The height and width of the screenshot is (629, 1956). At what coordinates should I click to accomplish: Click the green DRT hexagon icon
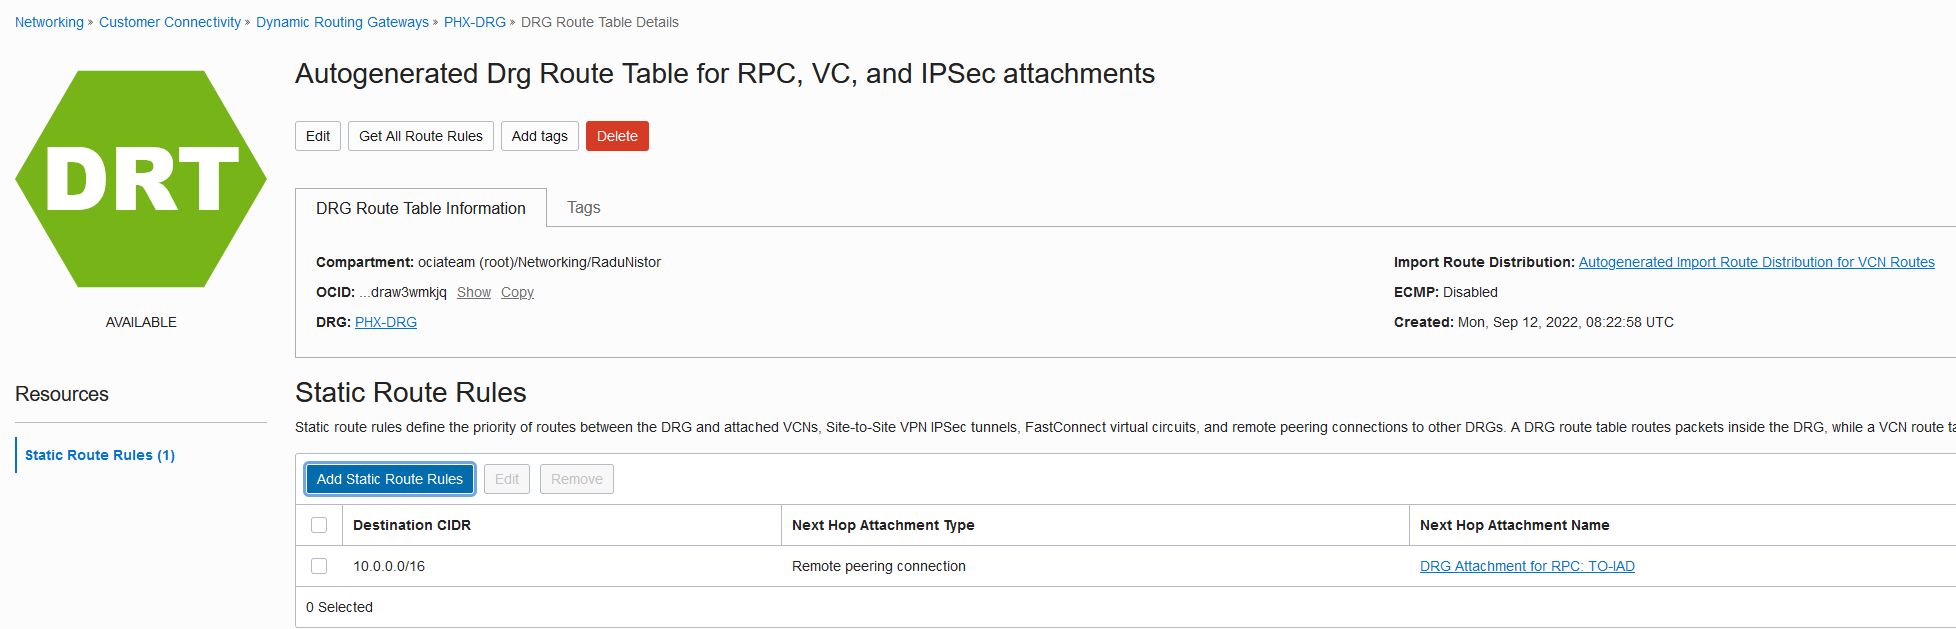point(141,179)
